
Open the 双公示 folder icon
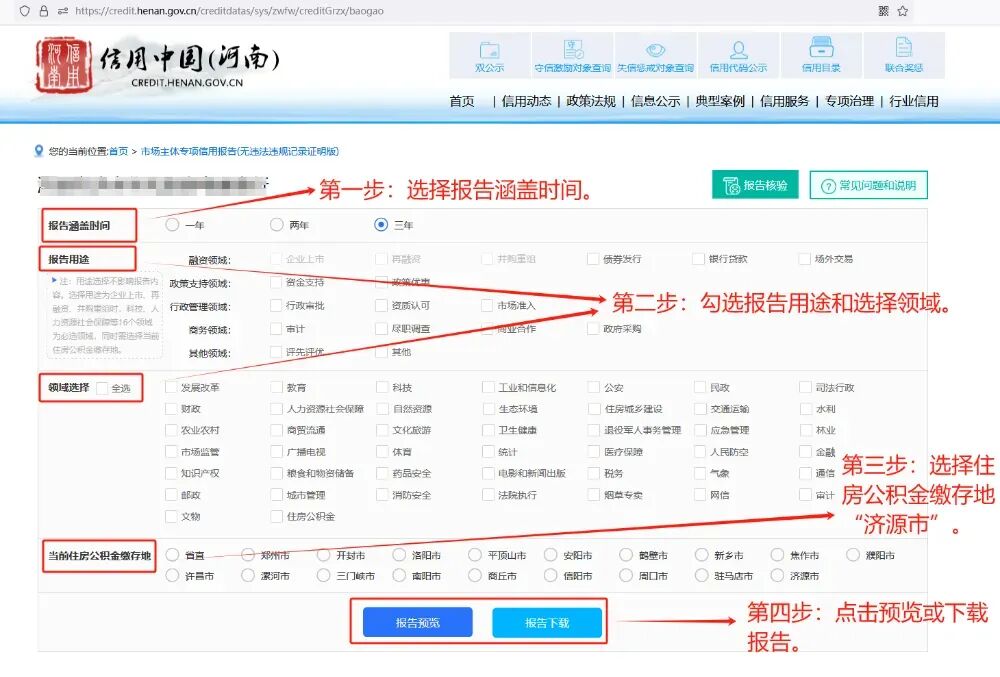coord(489,50)
